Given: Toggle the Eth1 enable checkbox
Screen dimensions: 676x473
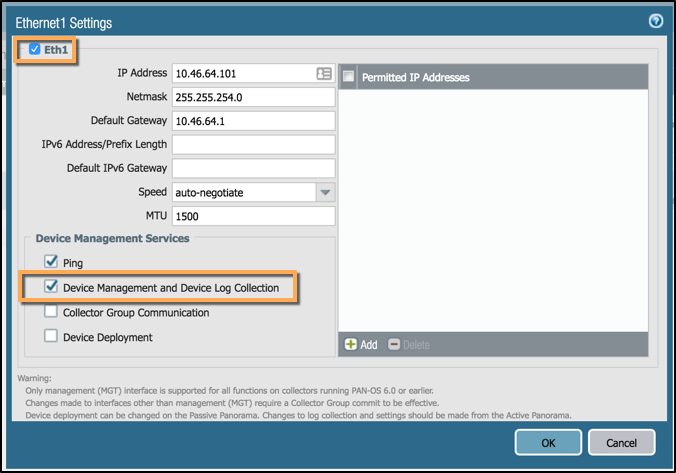Looking at the screenshot, I should tap(34, 49).
